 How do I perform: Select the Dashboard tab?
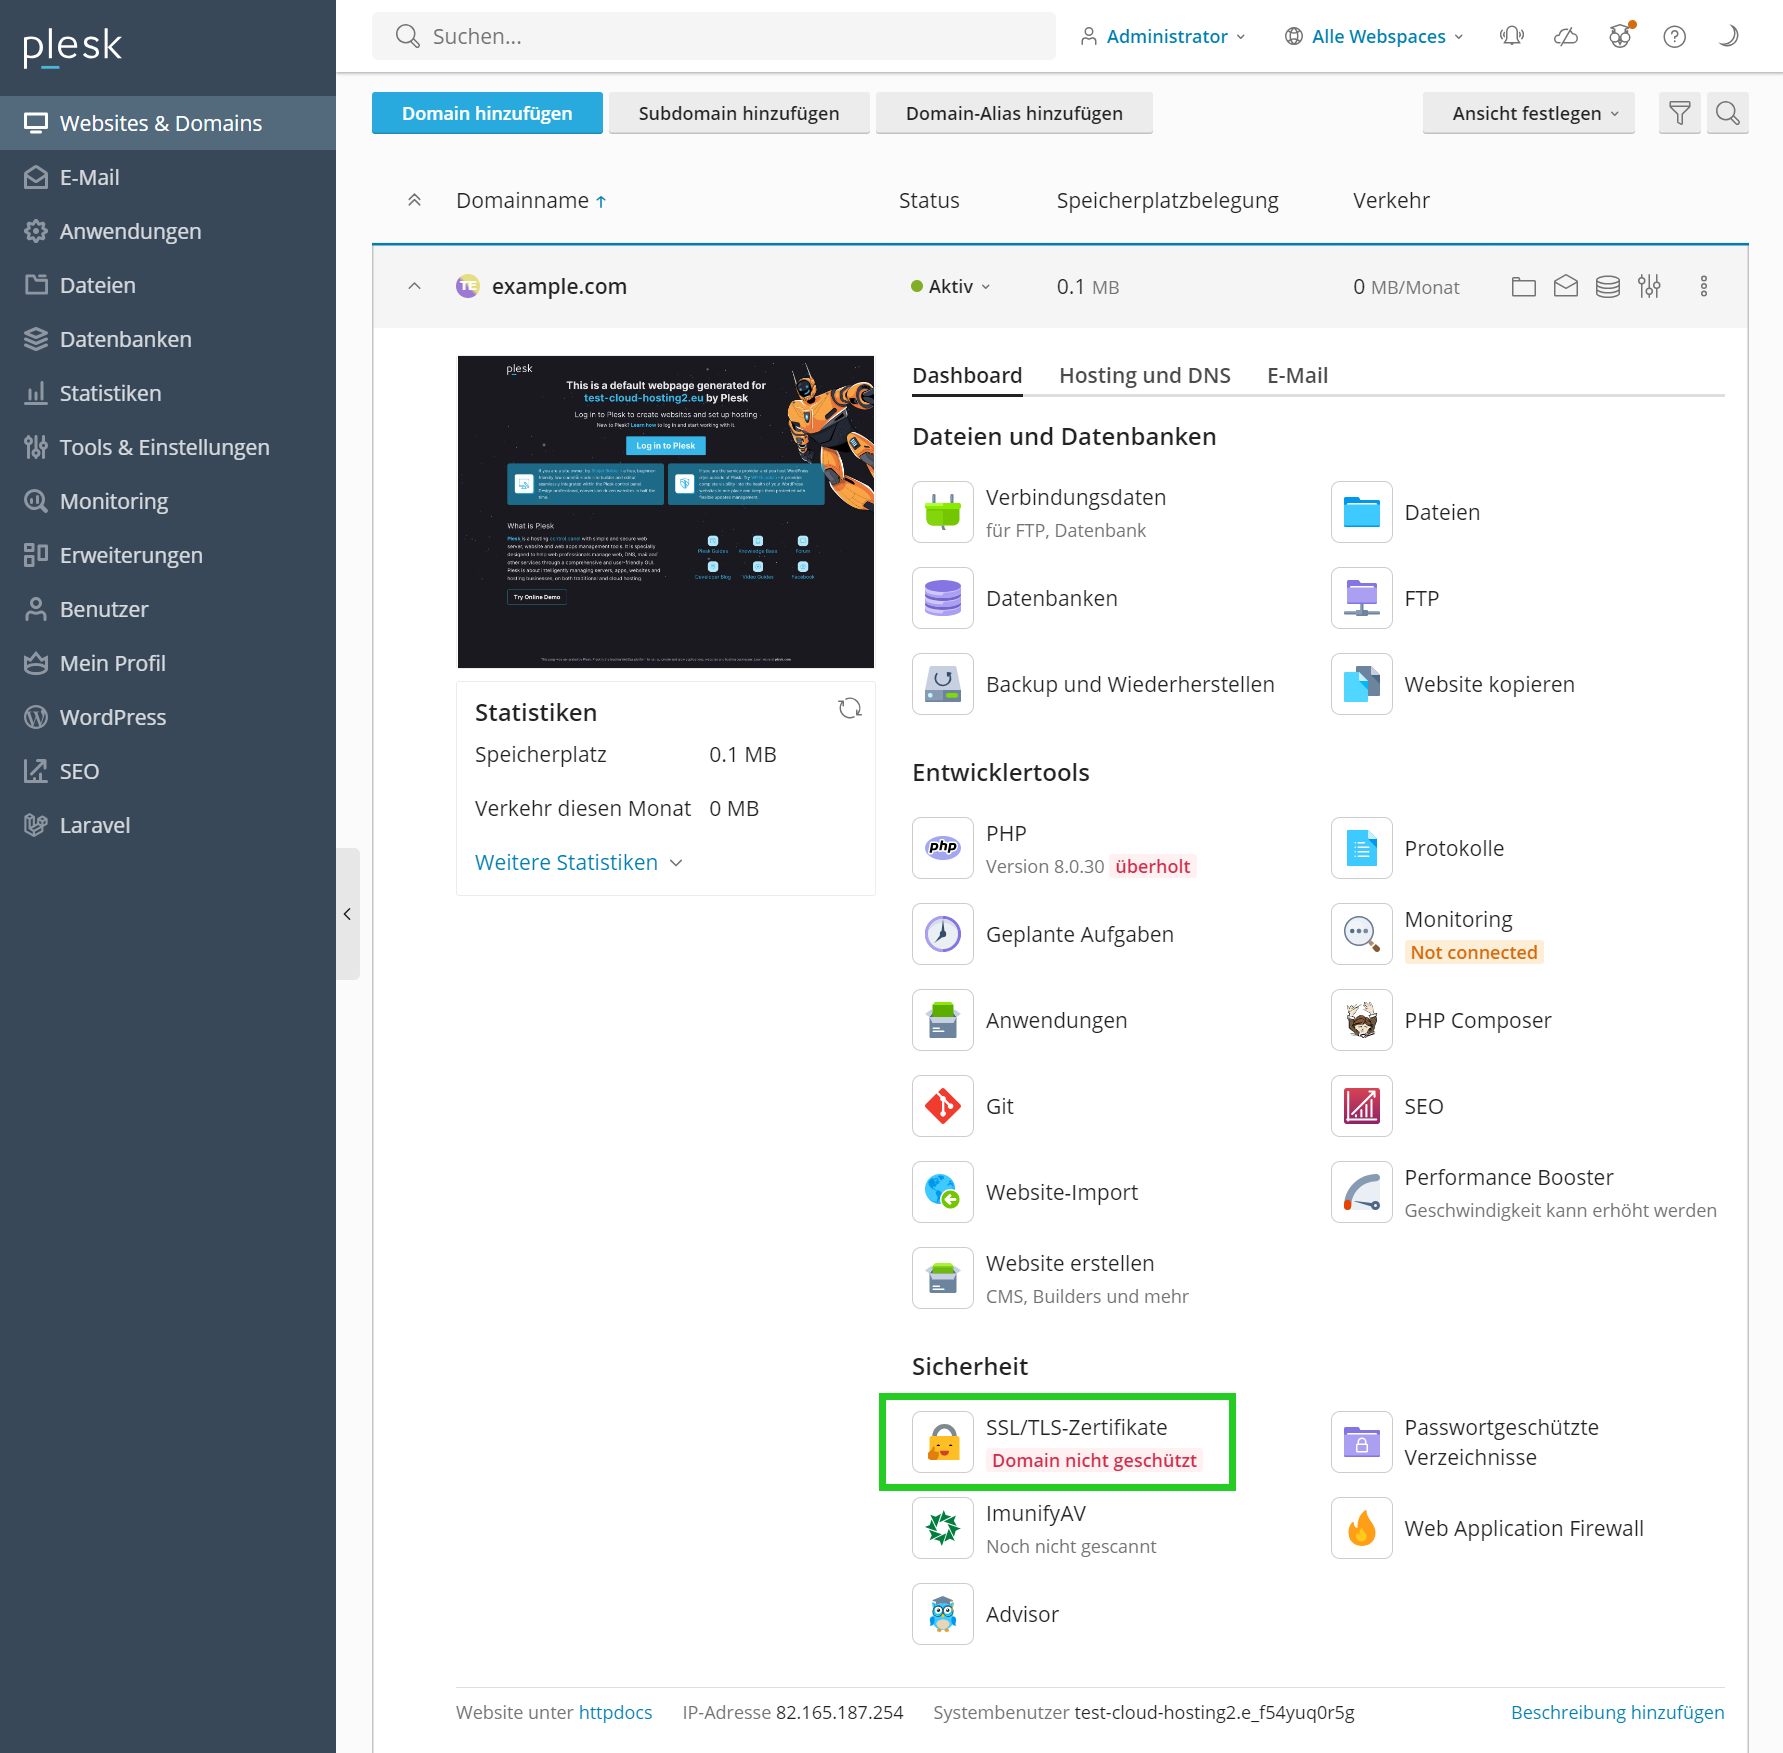(x=967, y=375)
